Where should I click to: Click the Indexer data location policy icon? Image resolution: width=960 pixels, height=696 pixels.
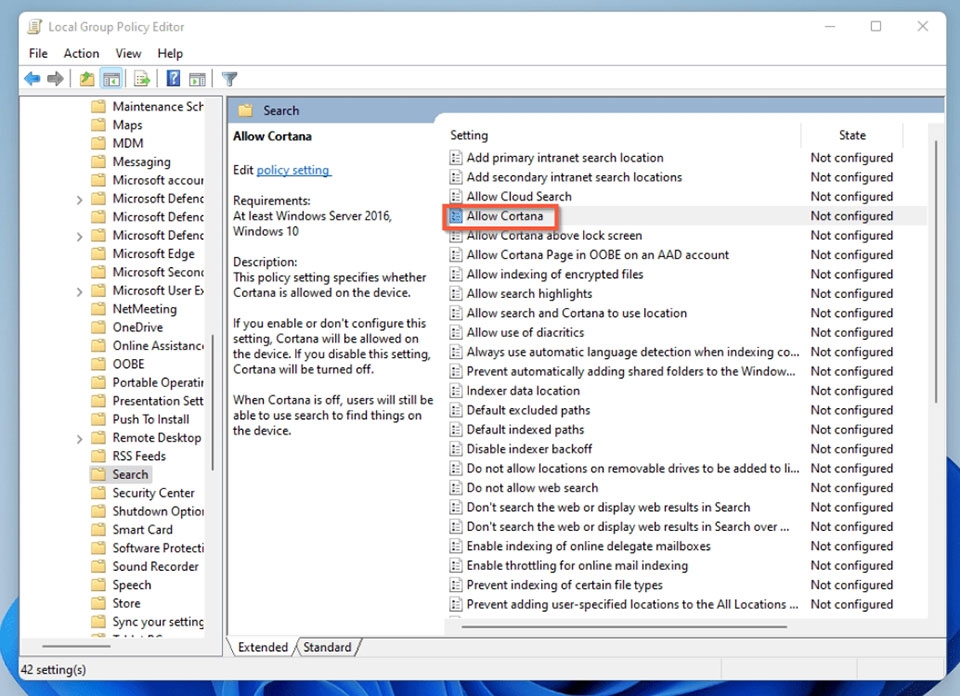pyautogui.click(x=456, y=391)
